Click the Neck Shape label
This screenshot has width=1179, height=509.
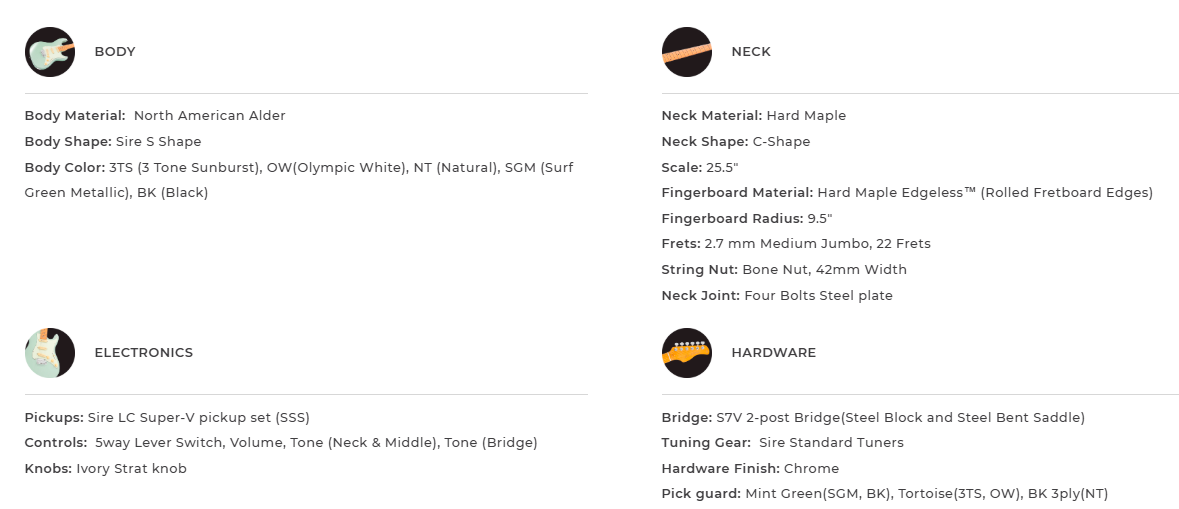[x=705, y=142]
